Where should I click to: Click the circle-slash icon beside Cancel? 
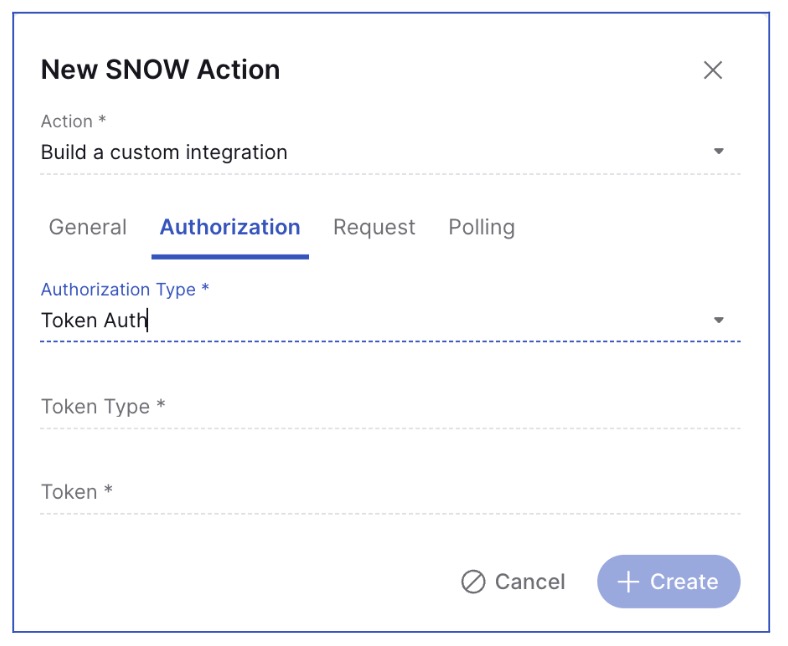pyautogui.click(x=473, y=582)
